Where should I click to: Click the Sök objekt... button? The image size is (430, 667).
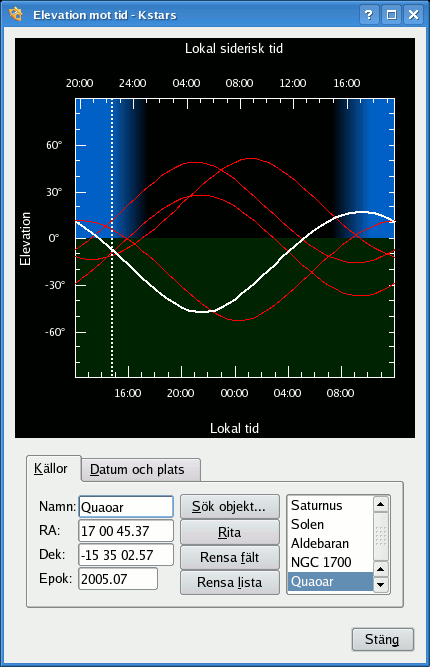point(230,507)
